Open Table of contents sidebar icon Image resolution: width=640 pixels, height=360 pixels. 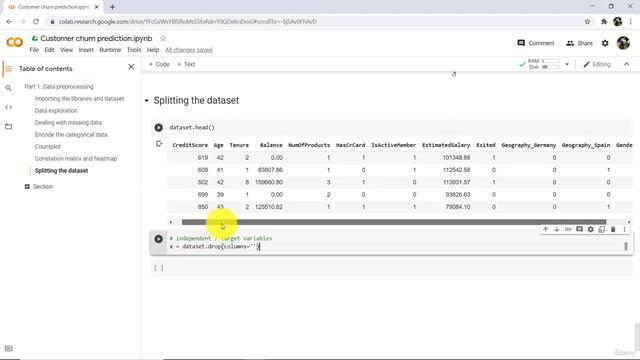9,69
